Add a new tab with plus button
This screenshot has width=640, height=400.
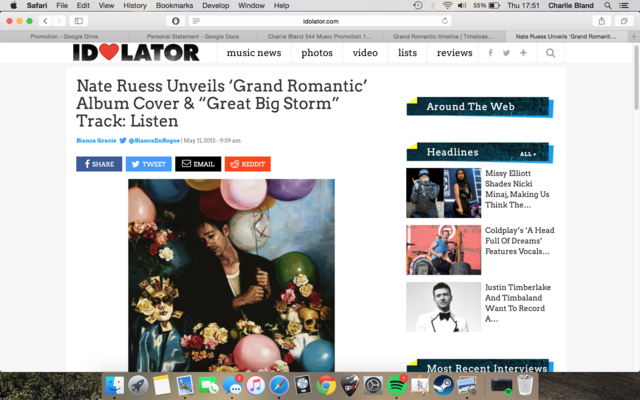point(634,36)
